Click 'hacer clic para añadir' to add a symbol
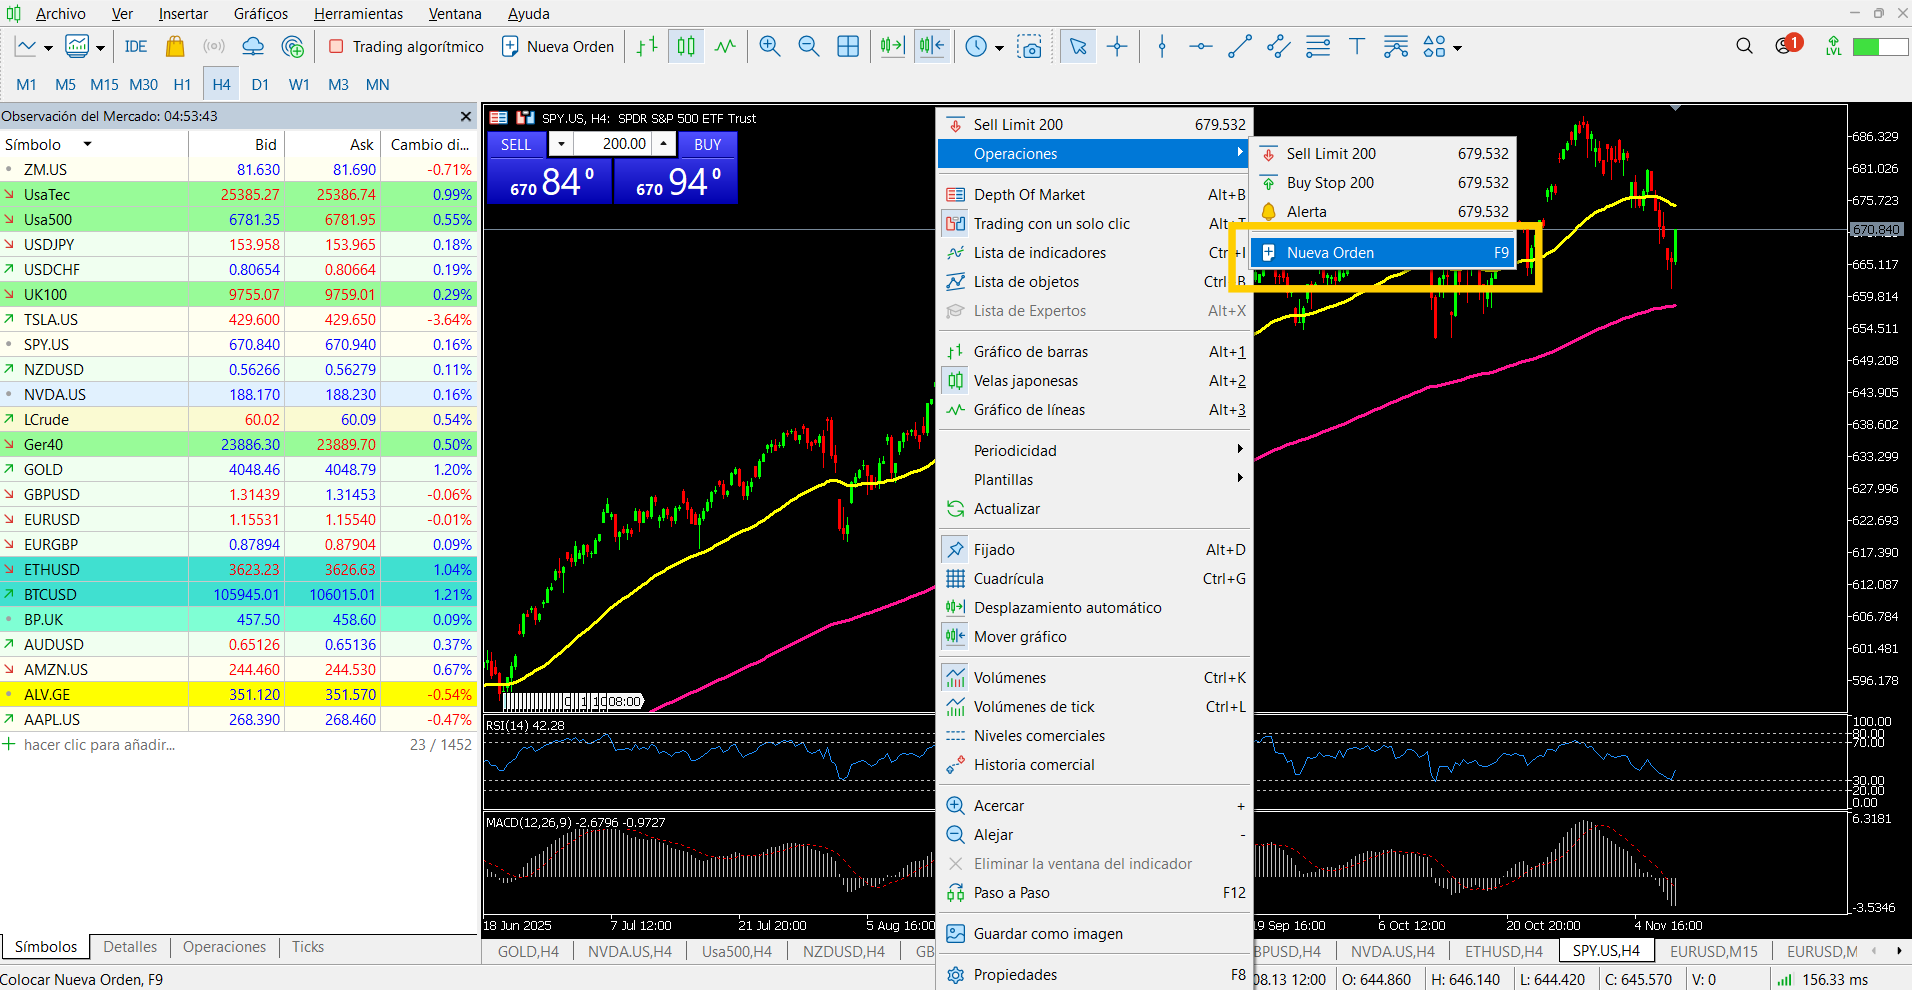The width and height of the screenshot is (1912, 990). tap(97, 744)
